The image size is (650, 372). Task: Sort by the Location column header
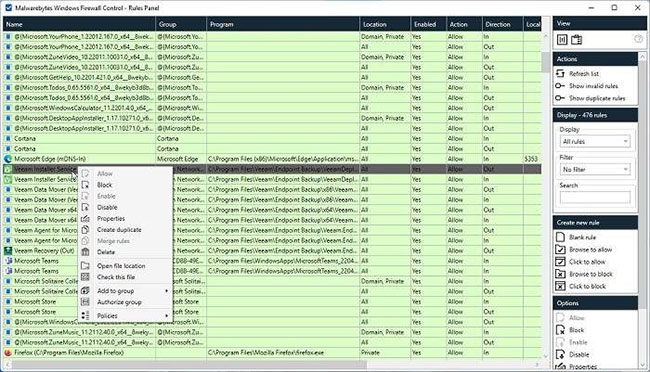click(x=385, y=24)
